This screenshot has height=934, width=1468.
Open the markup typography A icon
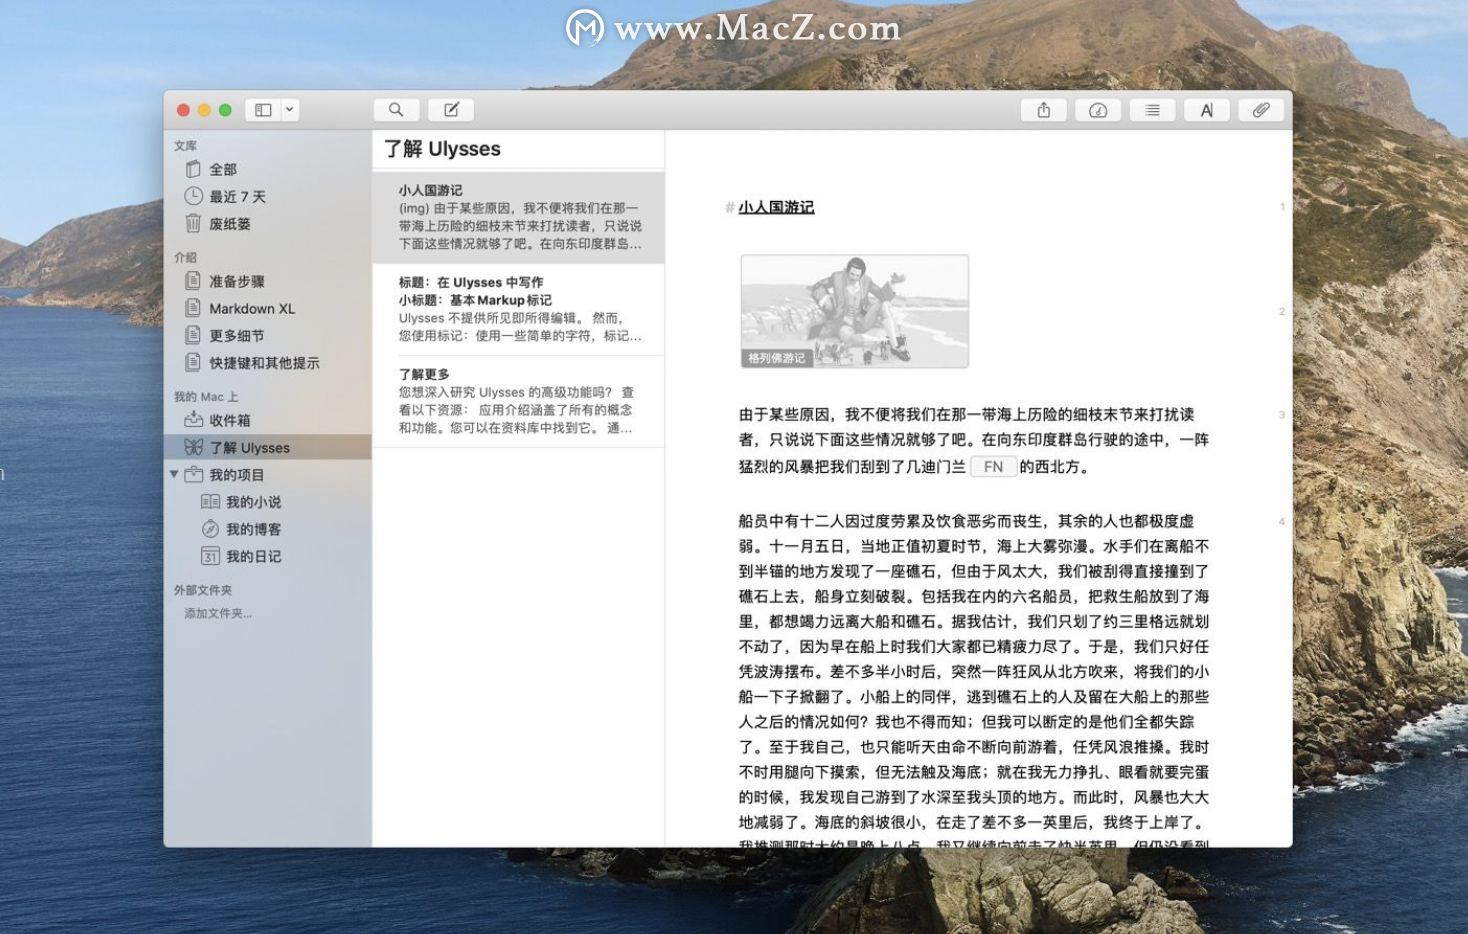point(1207,110)
